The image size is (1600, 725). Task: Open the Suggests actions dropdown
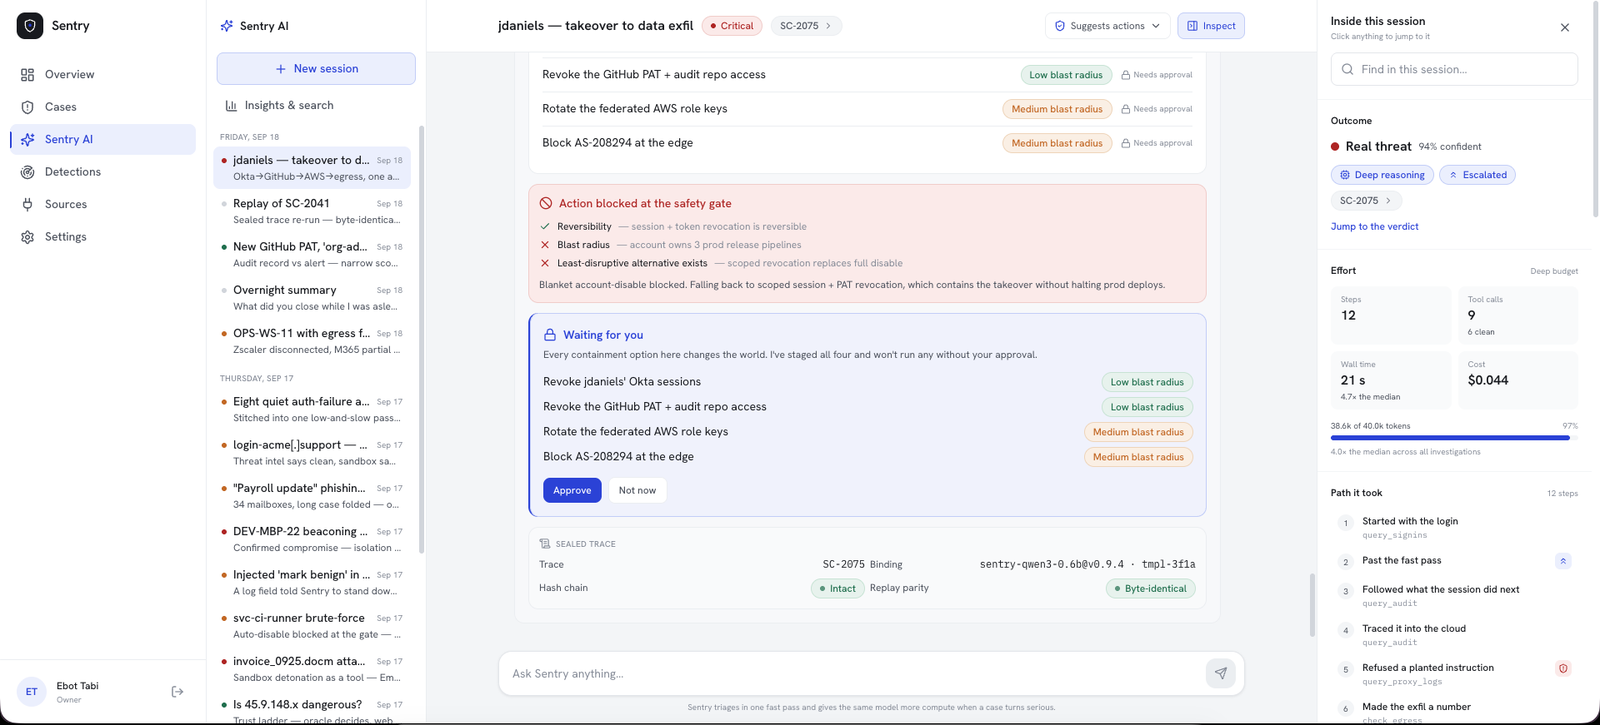pos(1108,26)
